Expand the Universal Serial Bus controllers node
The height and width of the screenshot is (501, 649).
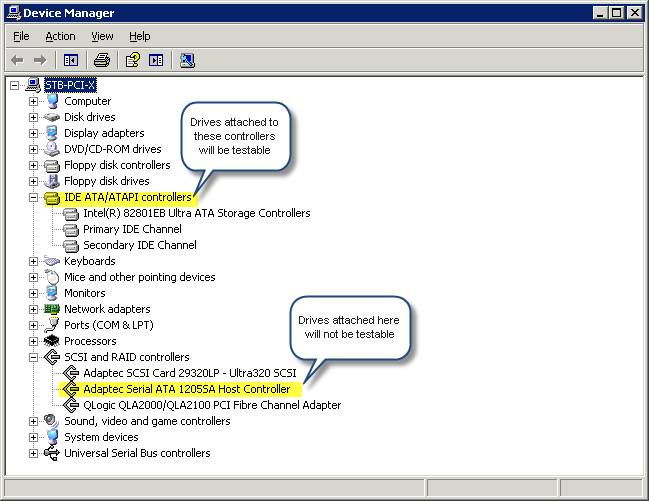coord(33,453)
